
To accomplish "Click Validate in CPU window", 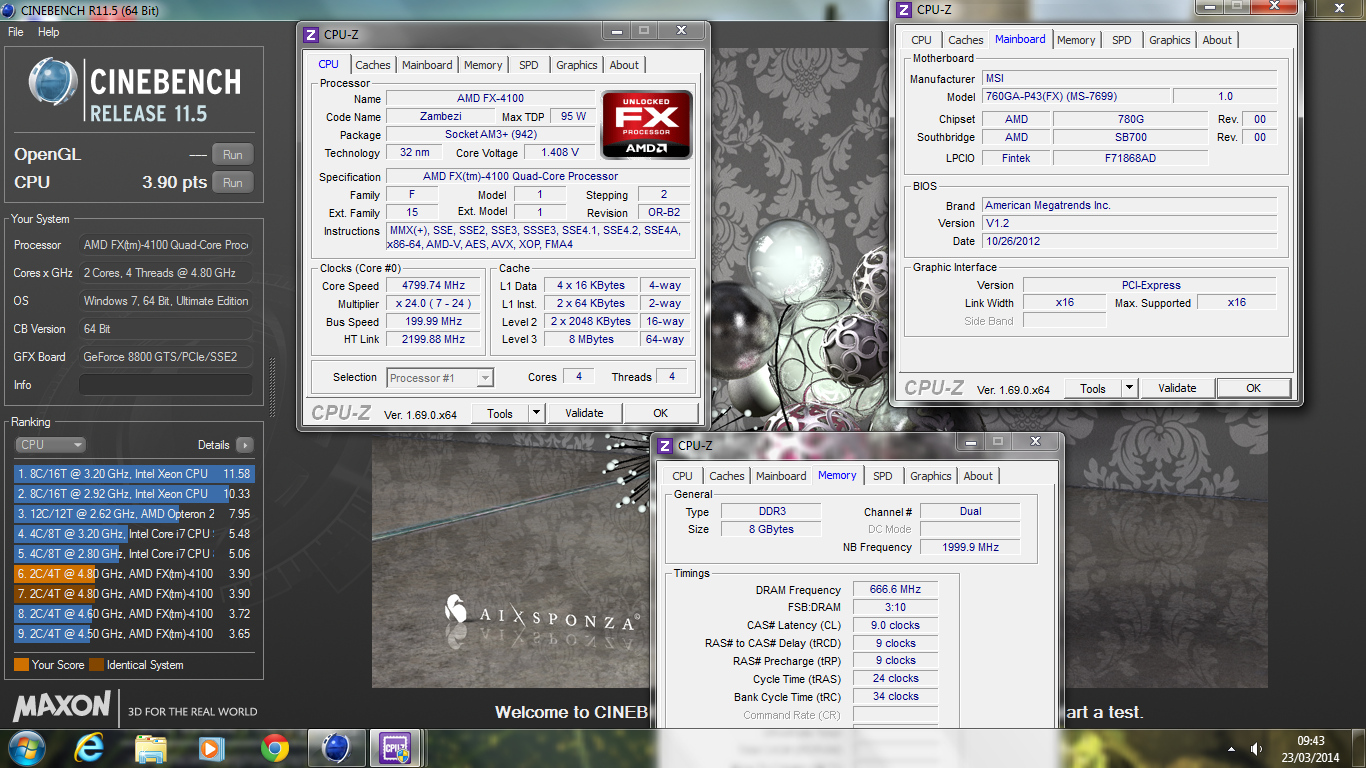I will click(584, 413).
